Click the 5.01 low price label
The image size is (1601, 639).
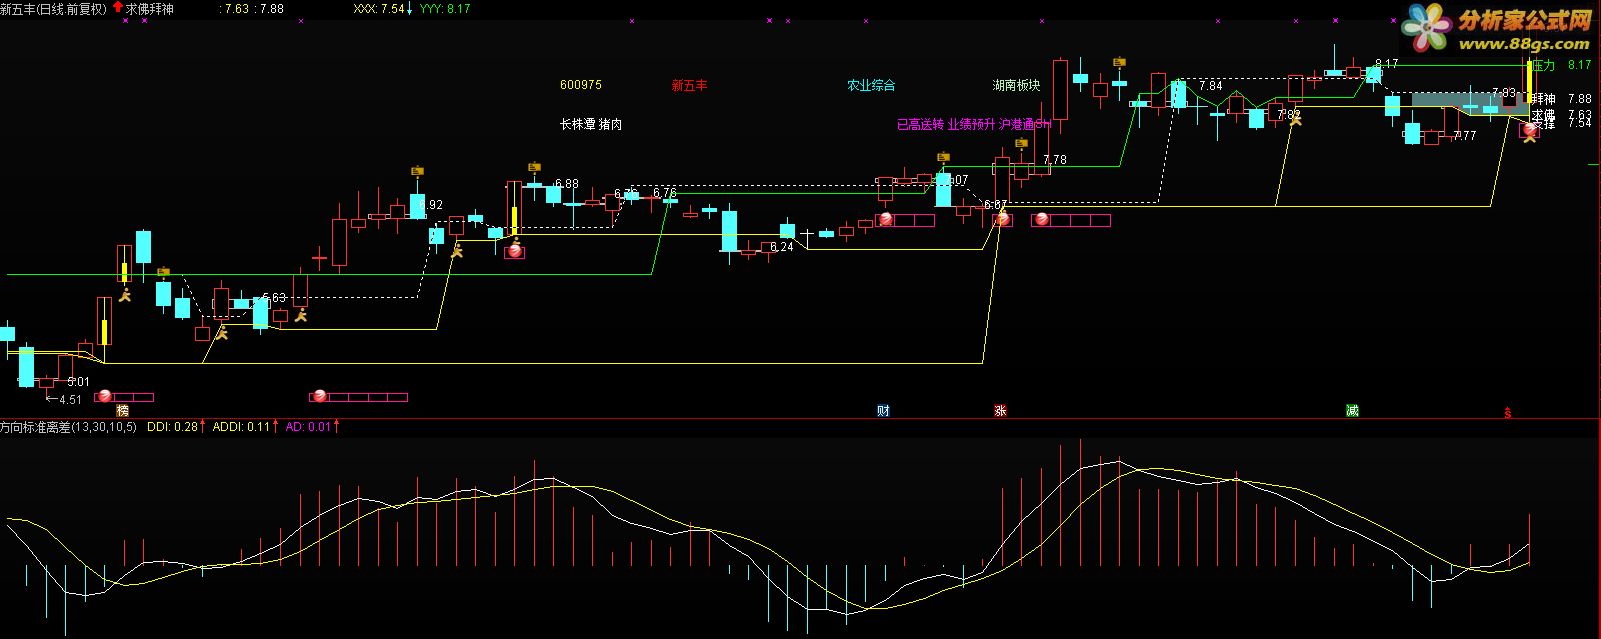(78, 382)
